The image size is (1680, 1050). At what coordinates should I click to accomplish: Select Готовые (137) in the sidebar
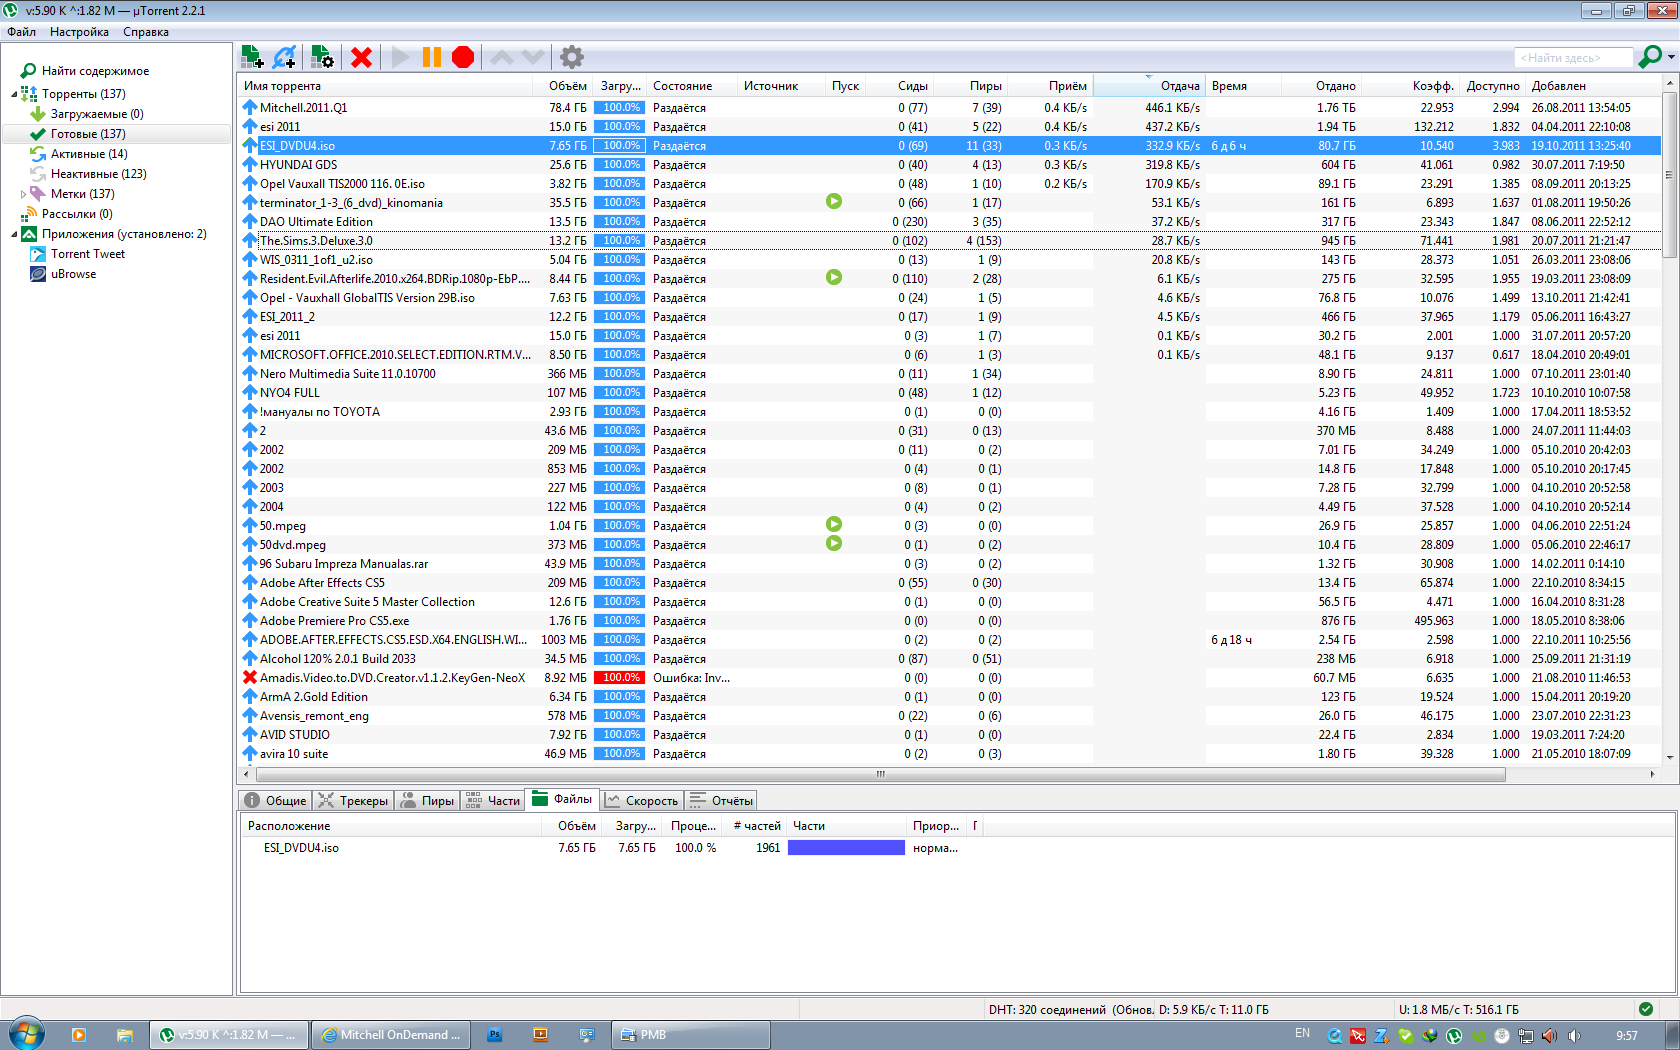88,134
